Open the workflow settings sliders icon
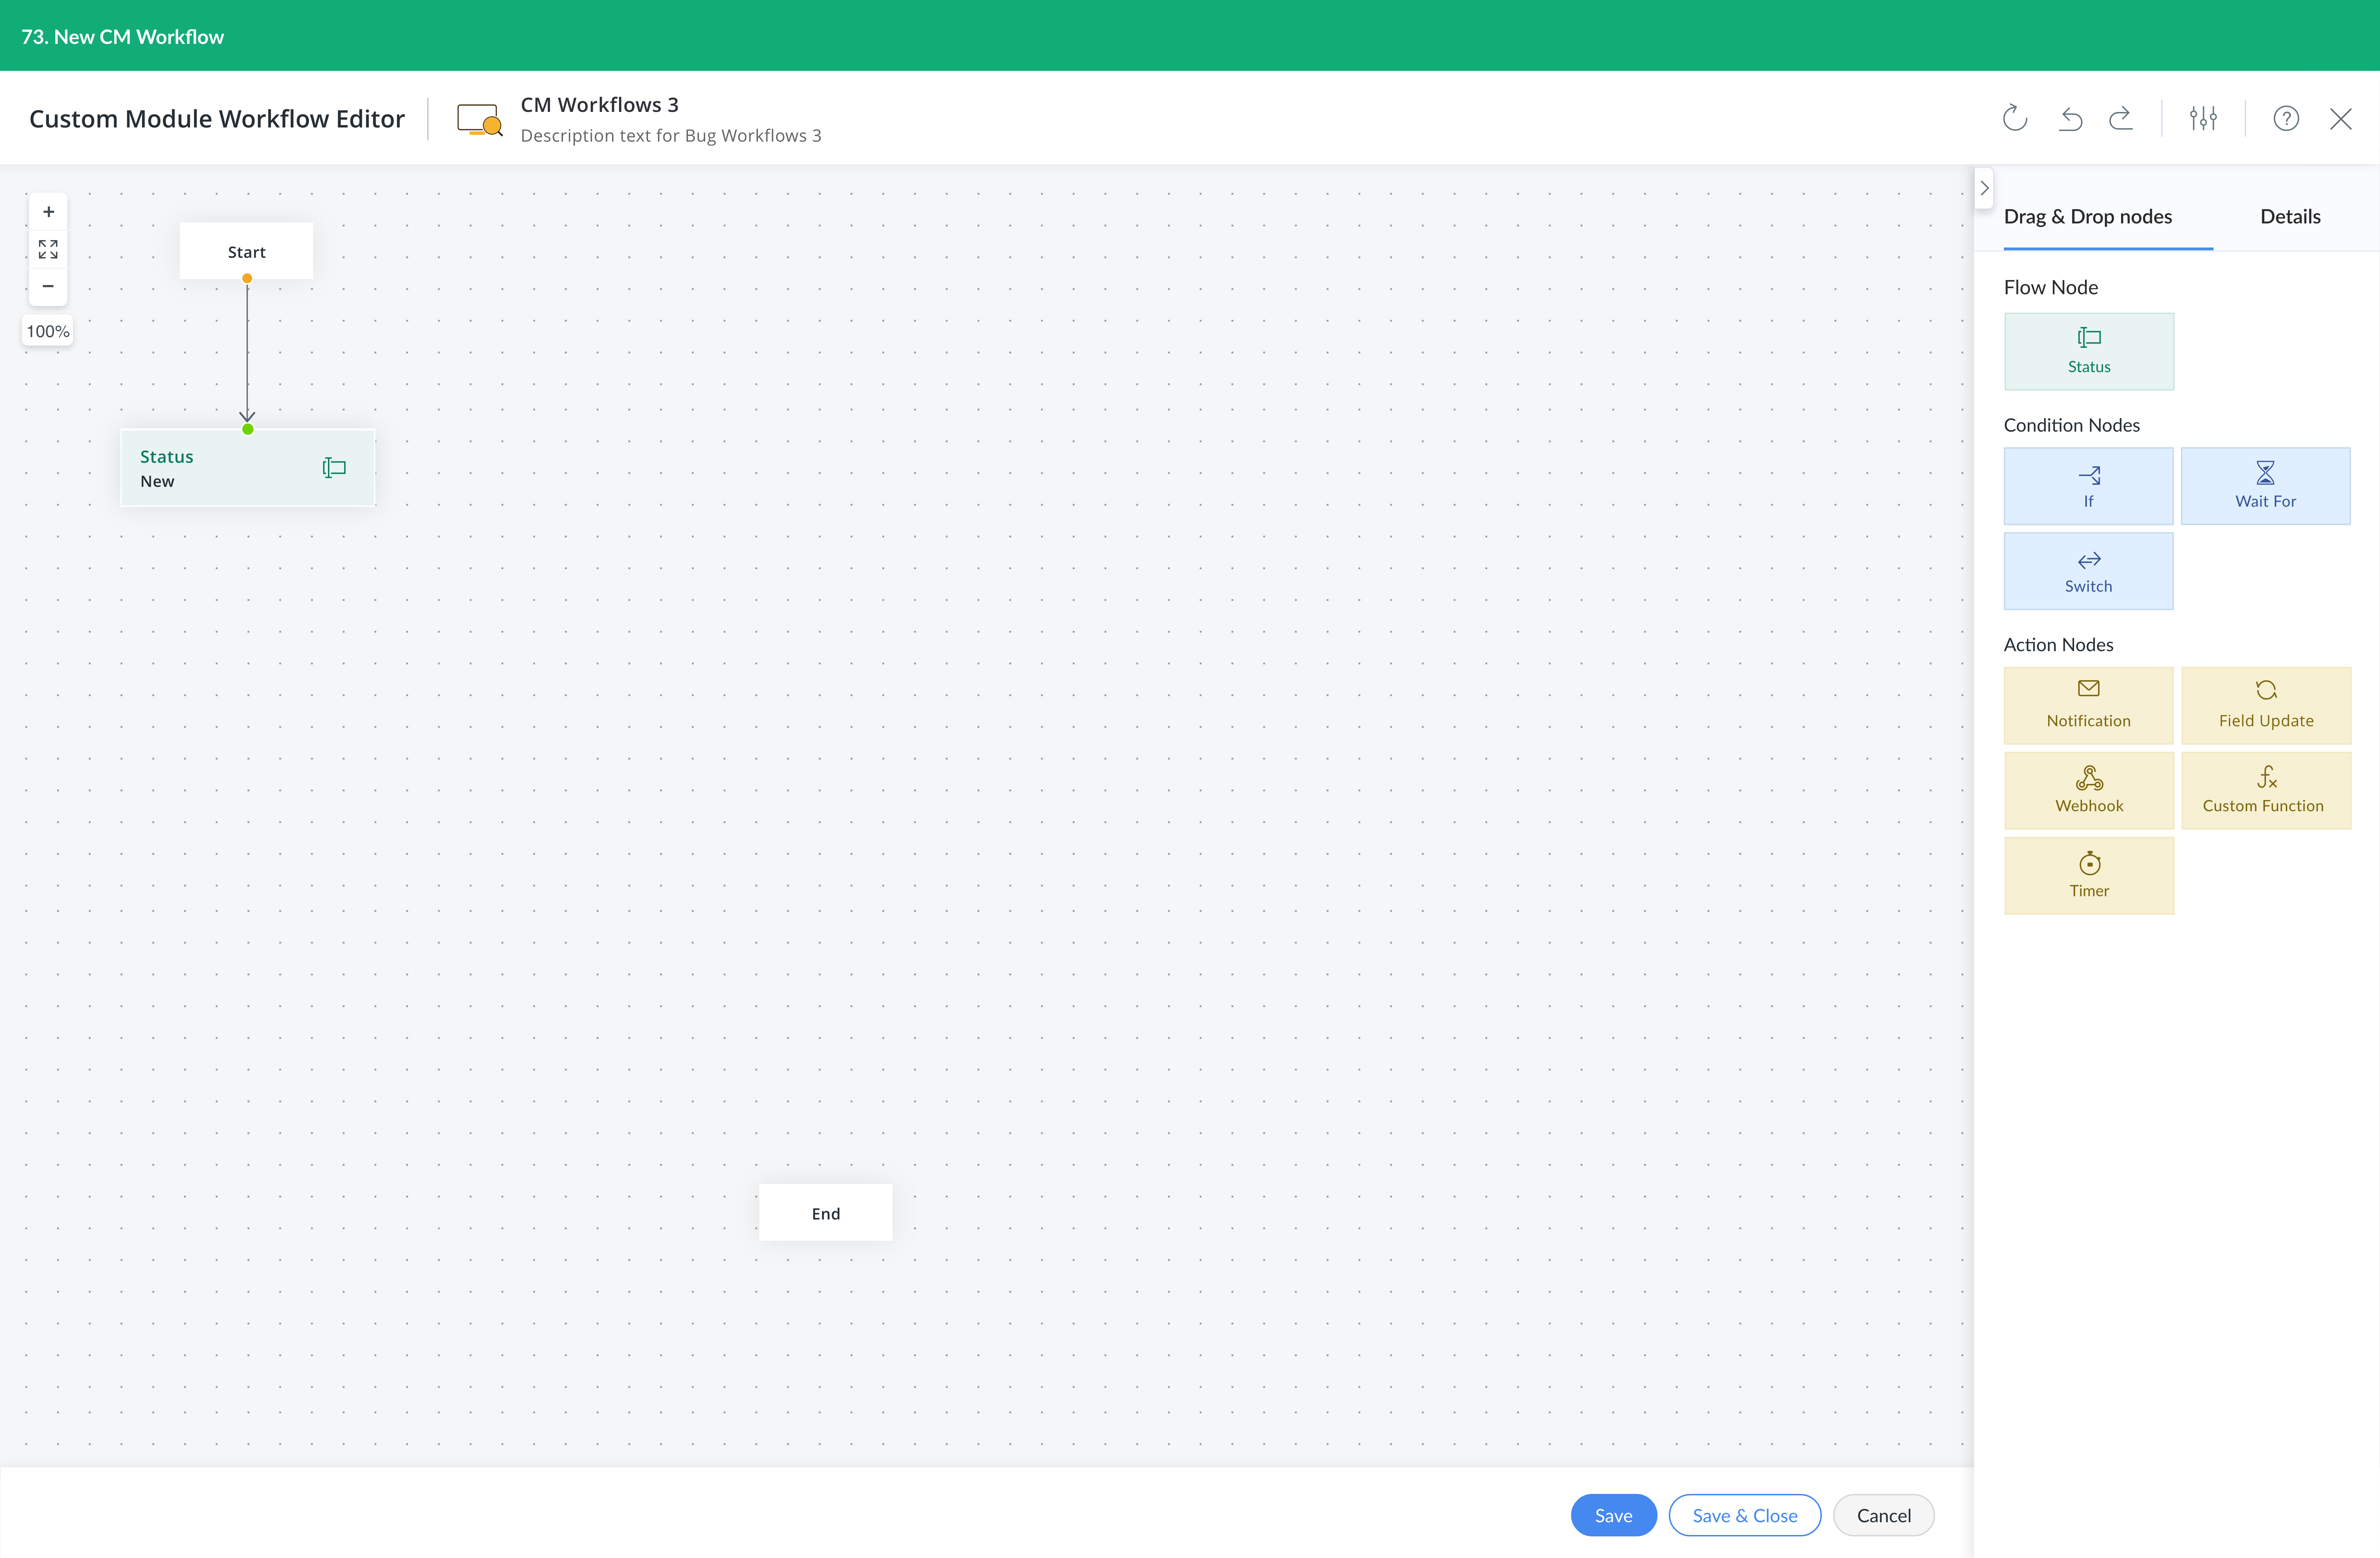 [x=2203, y=118]
